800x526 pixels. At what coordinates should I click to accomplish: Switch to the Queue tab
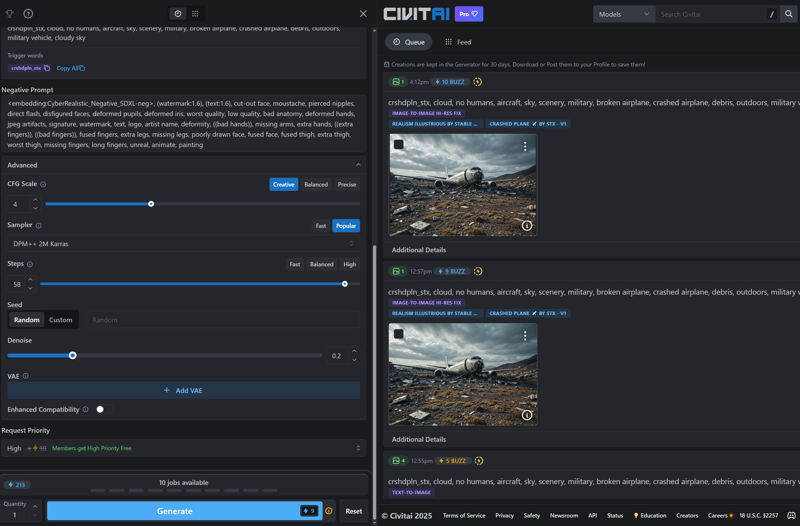409,42
